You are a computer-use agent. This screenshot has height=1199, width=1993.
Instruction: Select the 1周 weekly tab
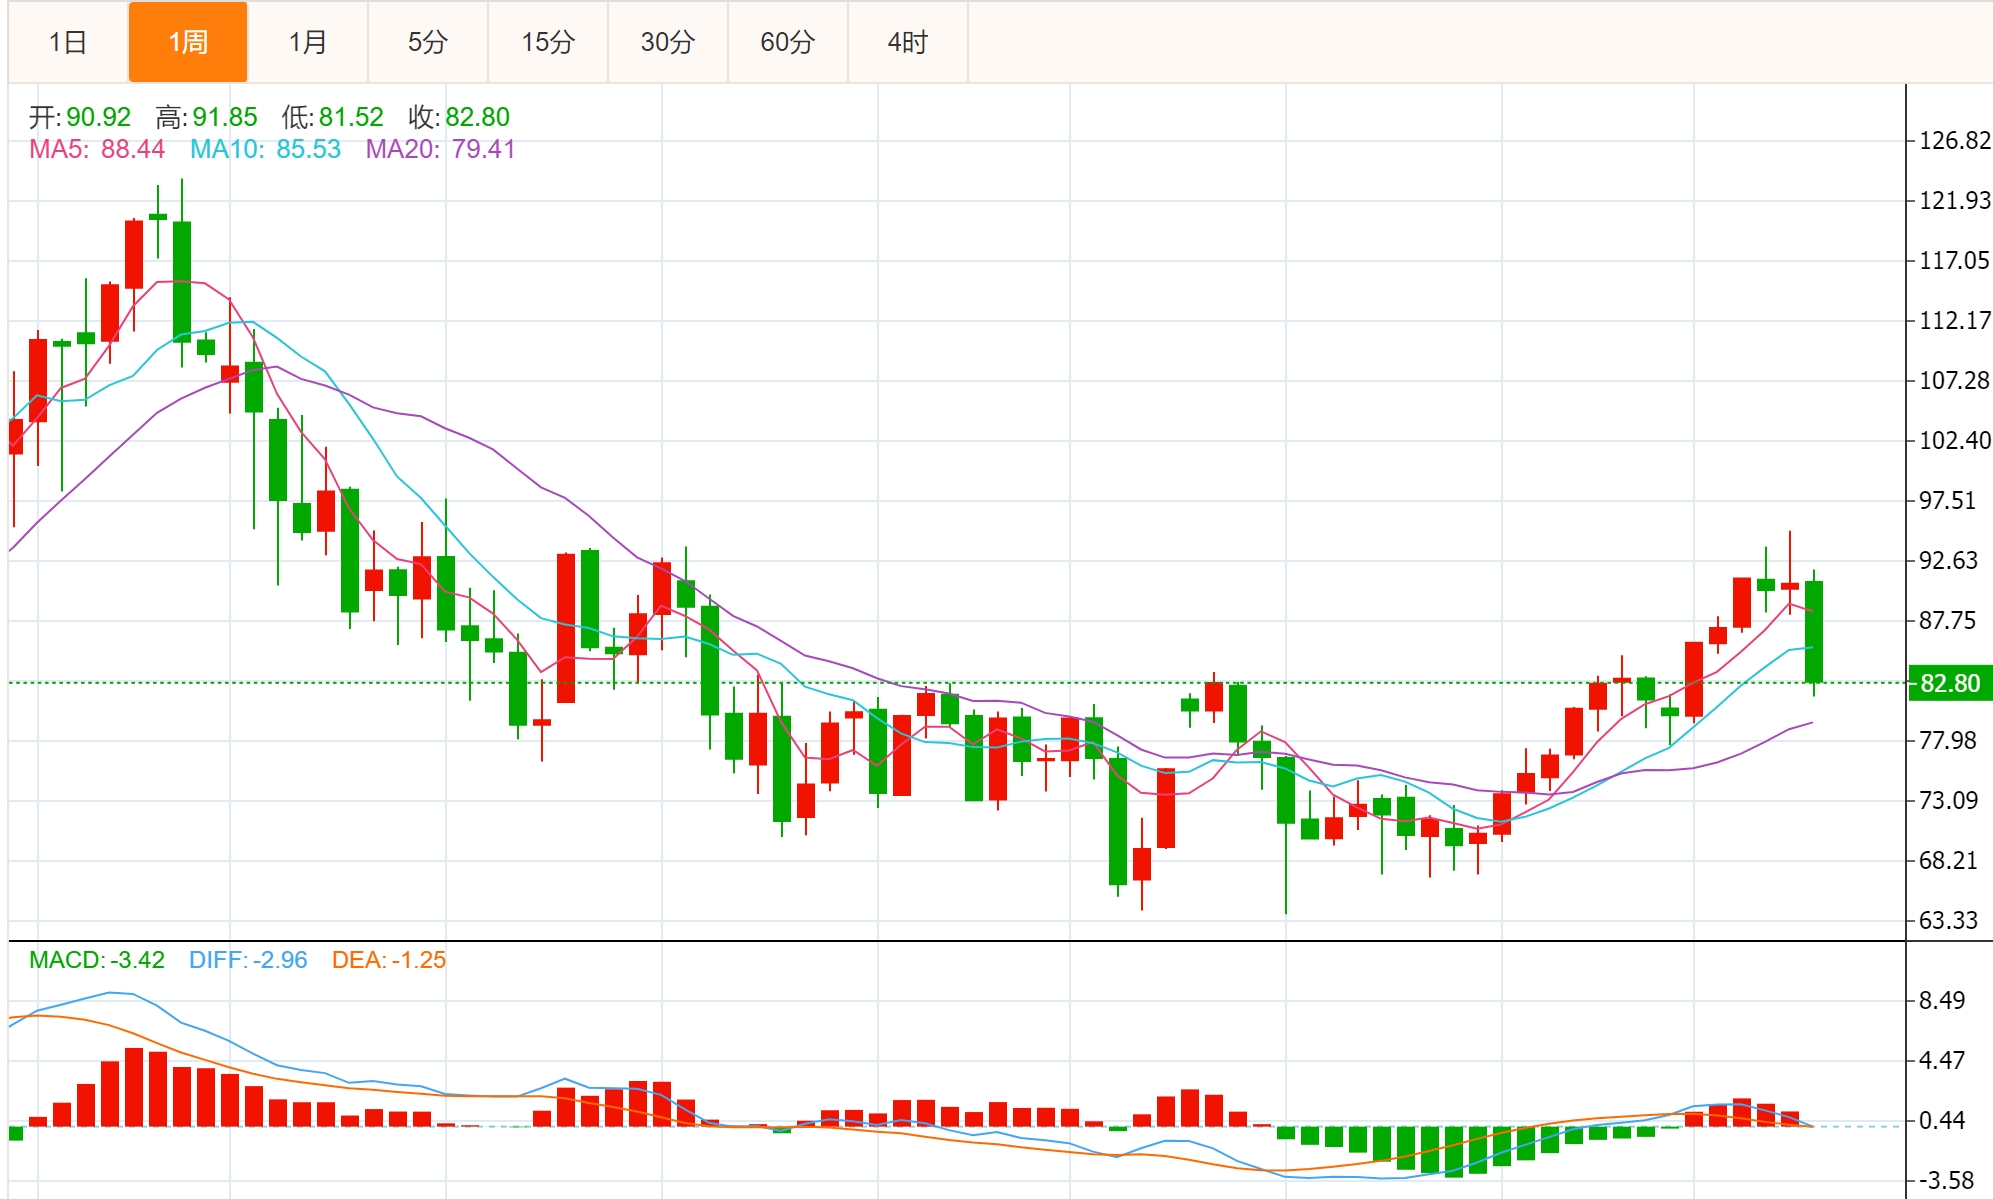pyautogui.click(x=188, y=42)
